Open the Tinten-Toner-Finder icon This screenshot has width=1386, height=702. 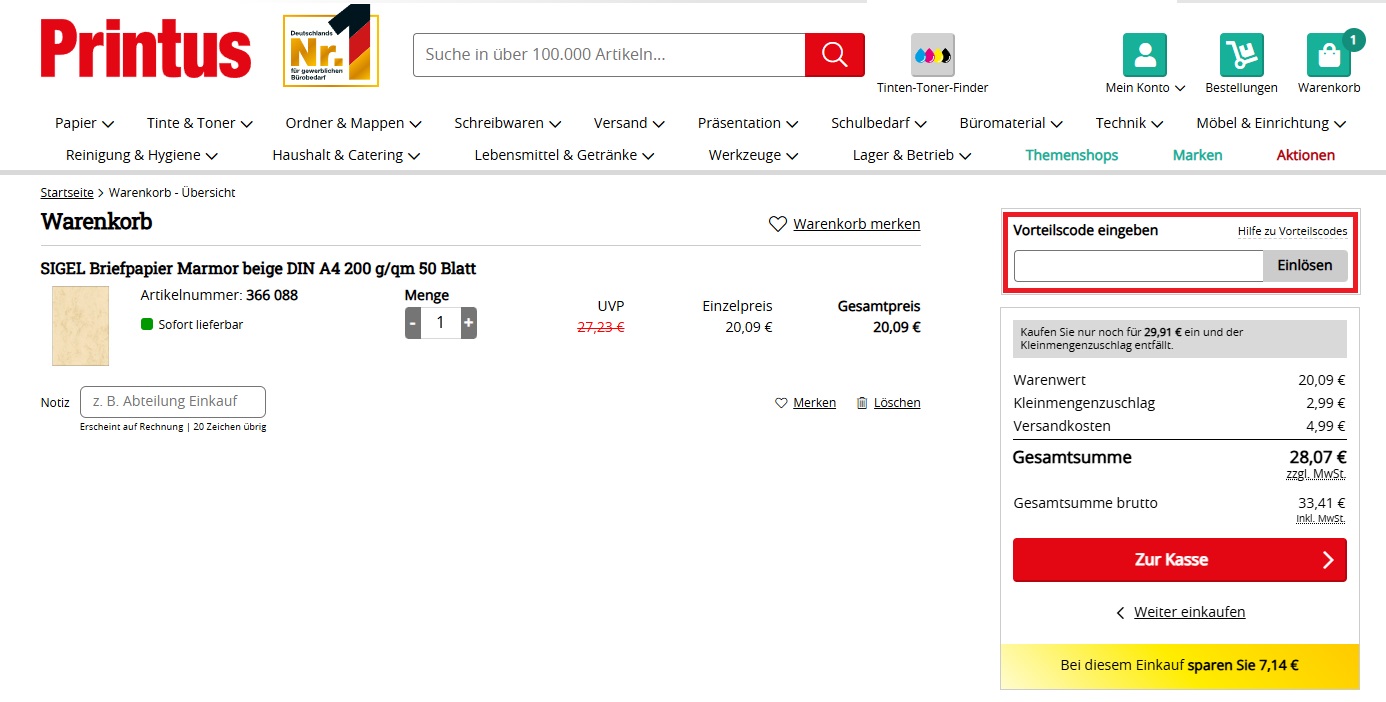click(x=932, y=55)
